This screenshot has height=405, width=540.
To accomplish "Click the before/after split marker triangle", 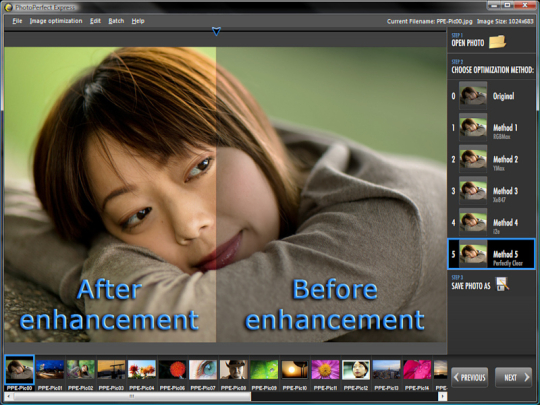I will click(216, 31).
